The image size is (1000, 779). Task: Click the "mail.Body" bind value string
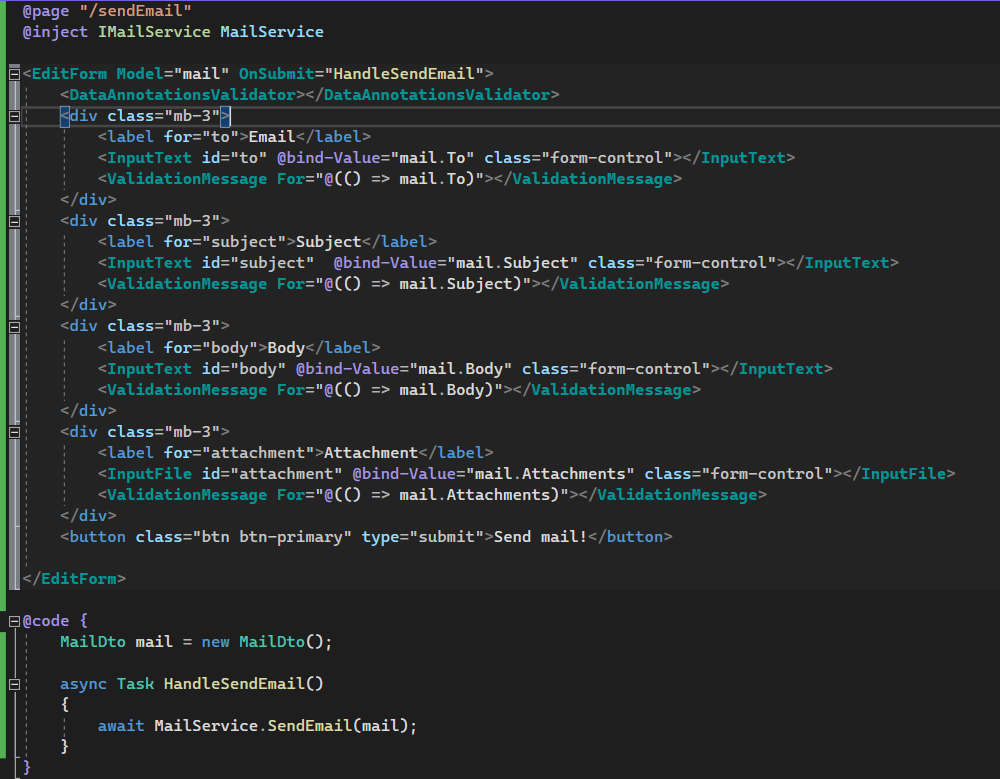click(x=460, y=369)
